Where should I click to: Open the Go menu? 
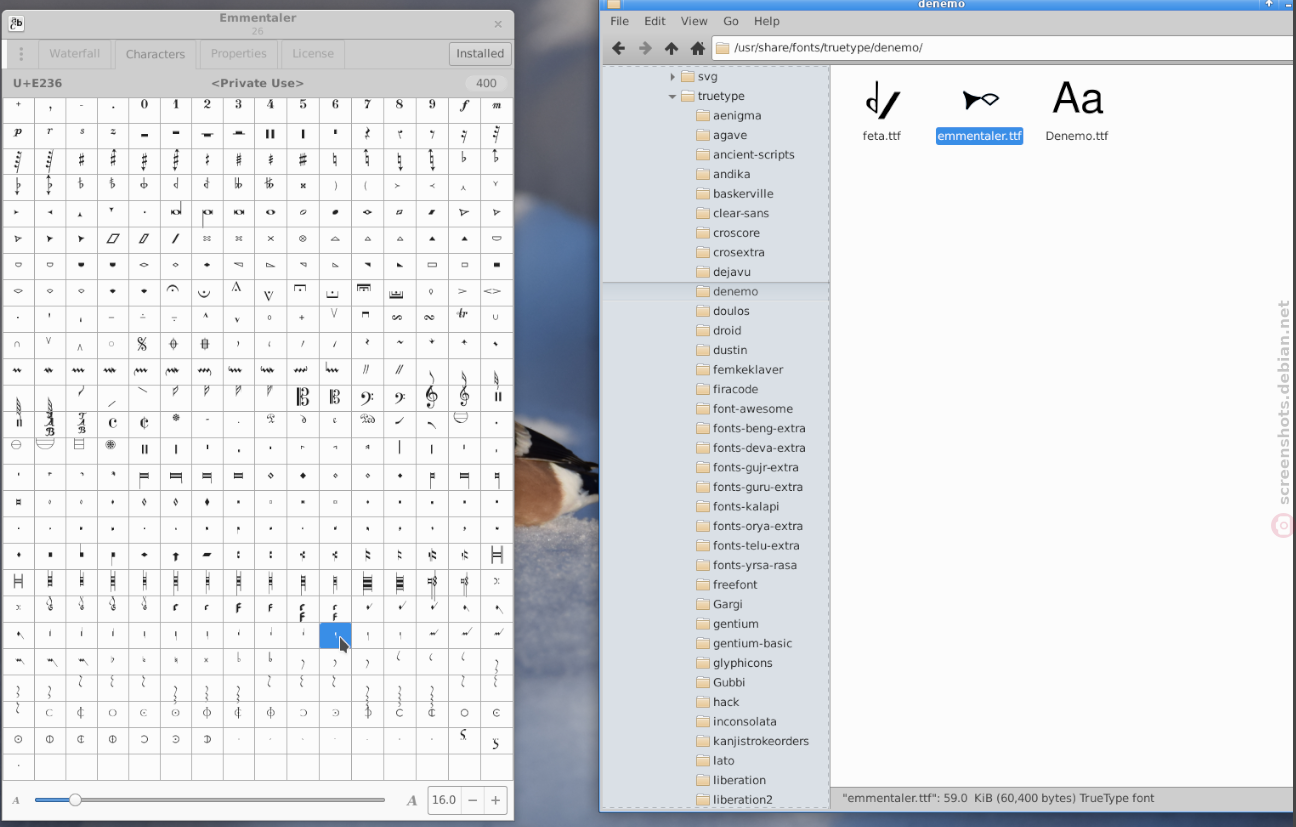click(731, 21)
